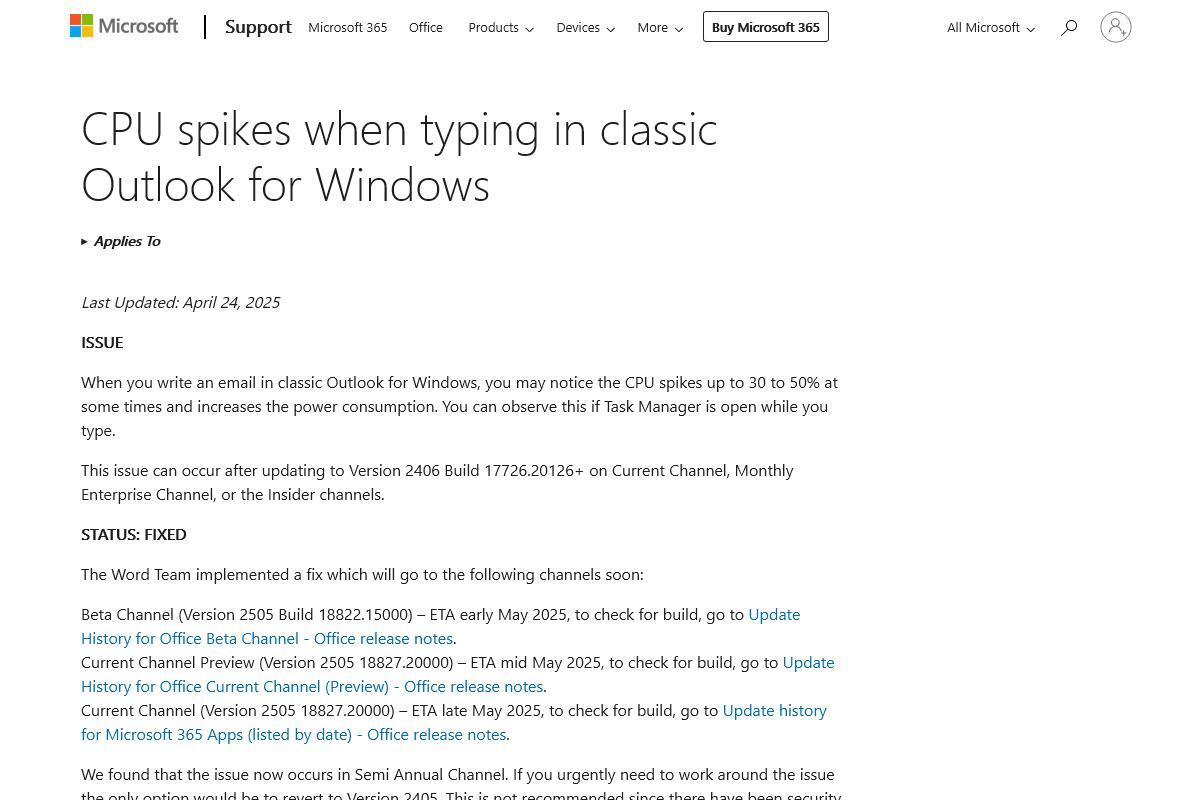Click the 'Semi Annual Channel' paragraph
Screen dimensions: 1200x800
coord(461,783)
